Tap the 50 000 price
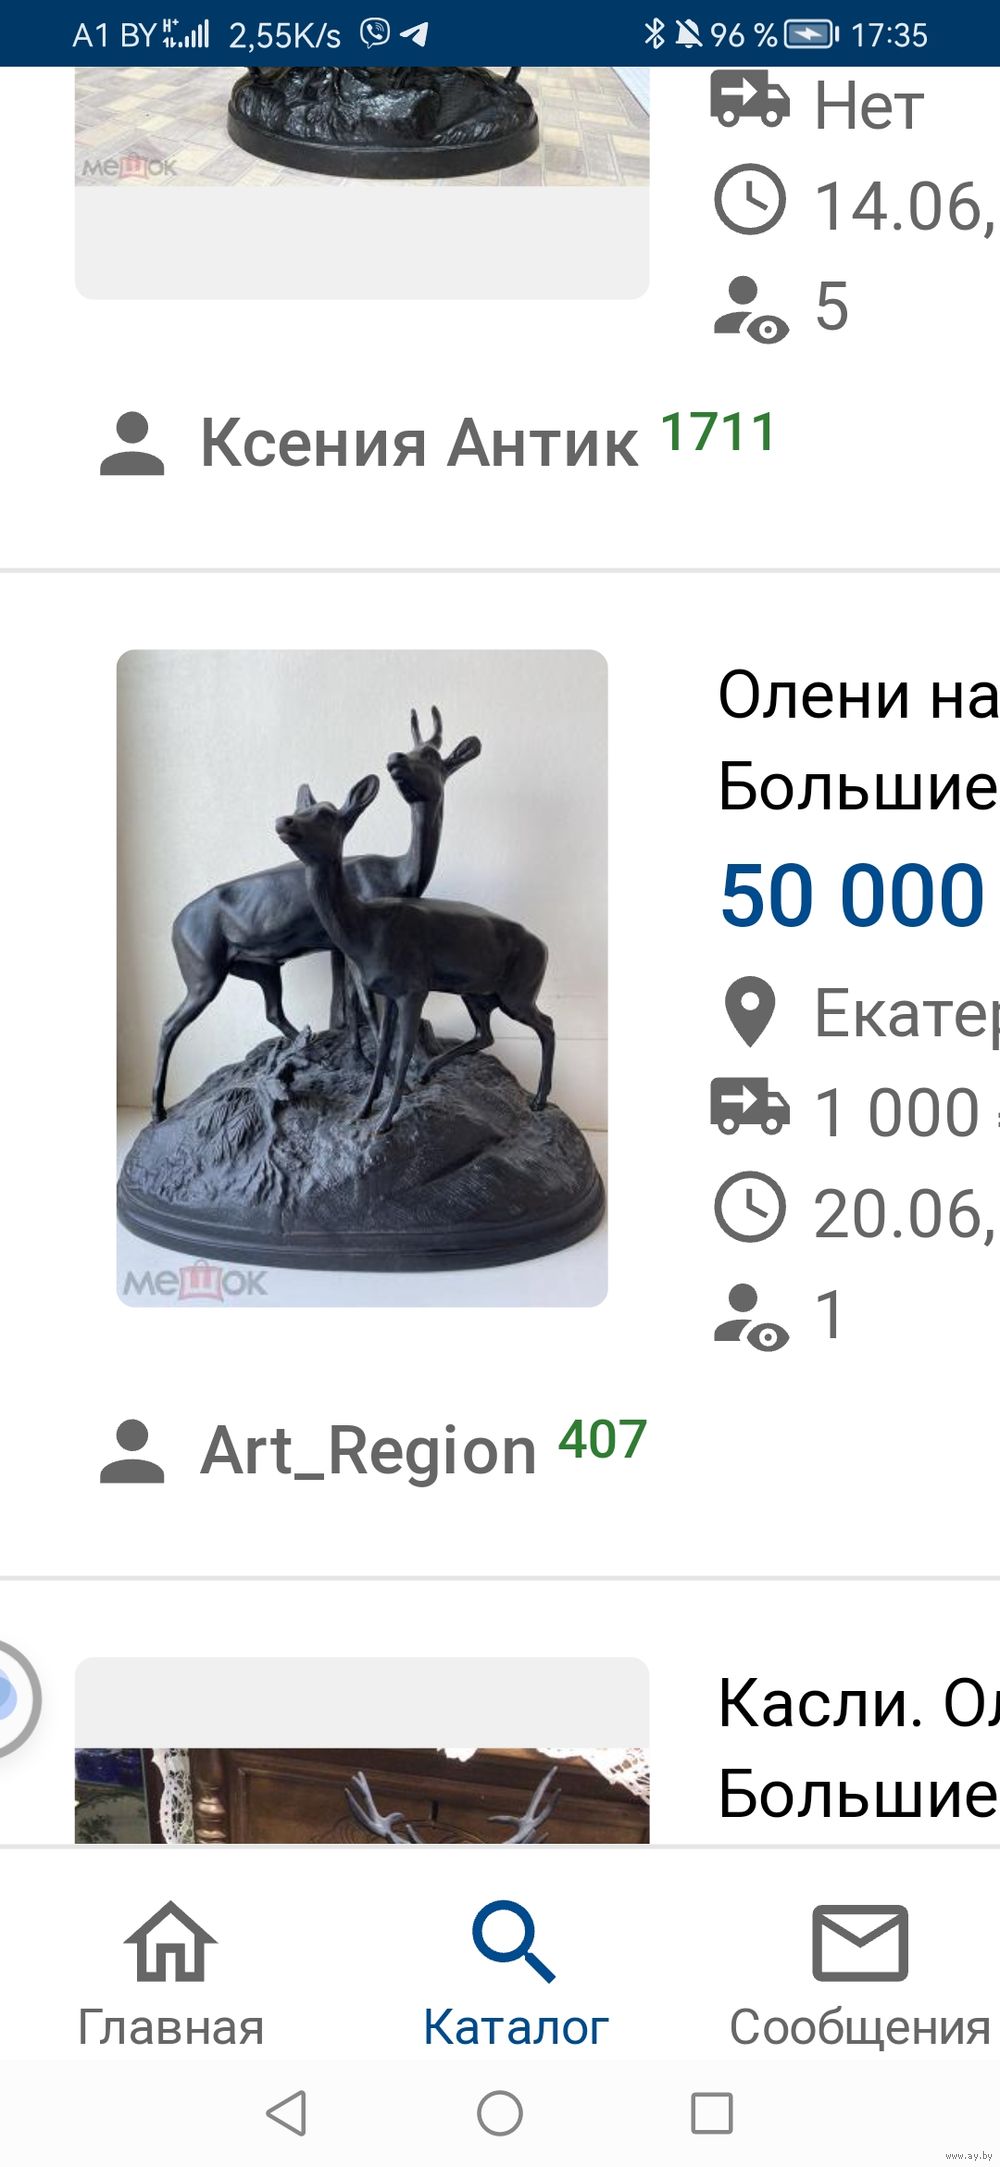This screenshot has width=1000, height=2167. click(853, 895)
